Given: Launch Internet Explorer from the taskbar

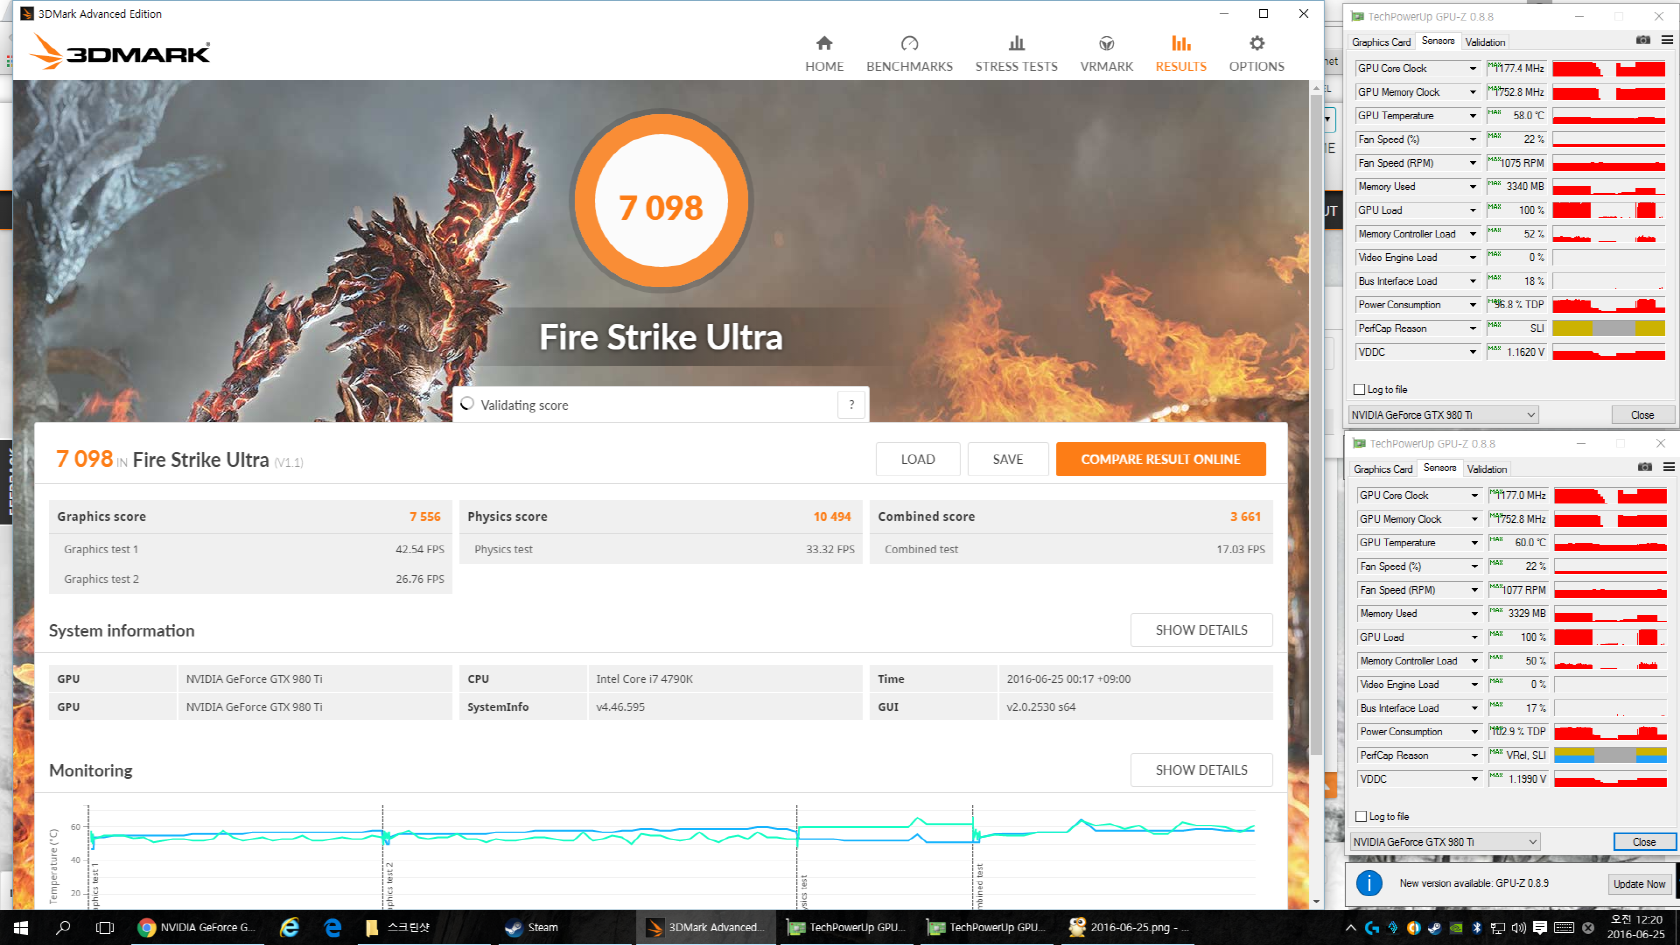Looking at the screenshot, I should (289, 927).
